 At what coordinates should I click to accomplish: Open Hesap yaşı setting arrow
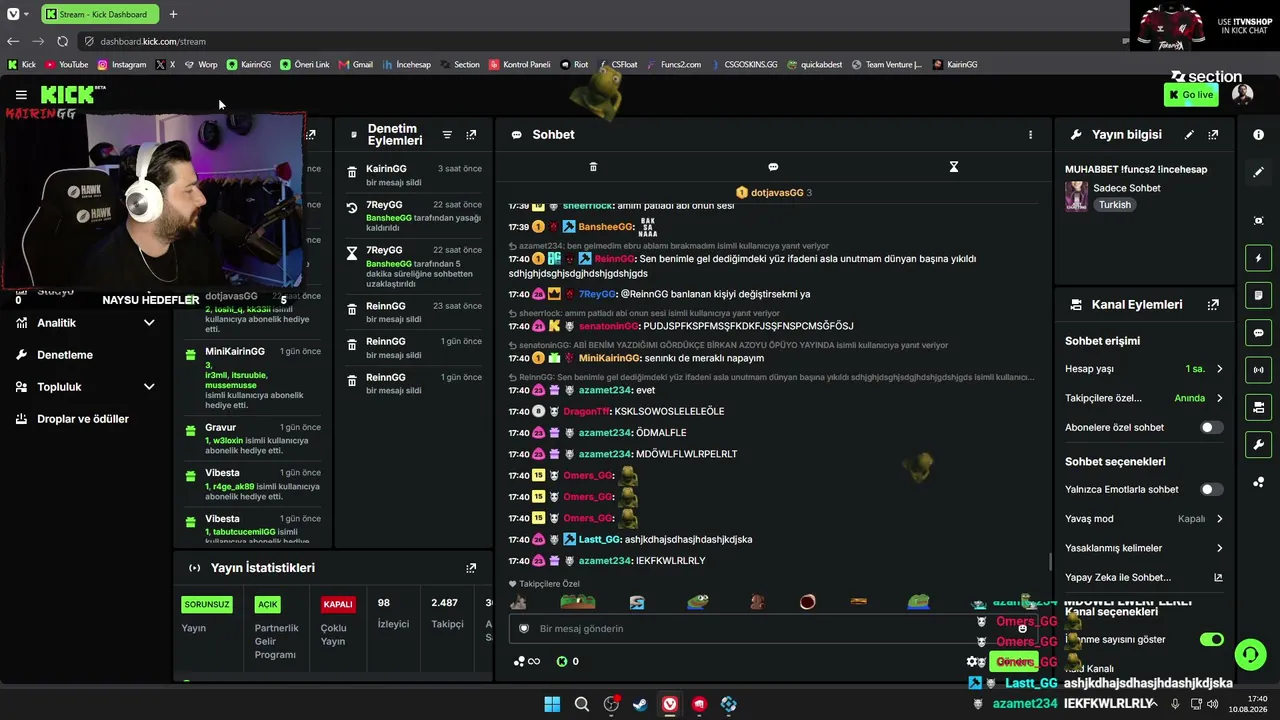1219,369
